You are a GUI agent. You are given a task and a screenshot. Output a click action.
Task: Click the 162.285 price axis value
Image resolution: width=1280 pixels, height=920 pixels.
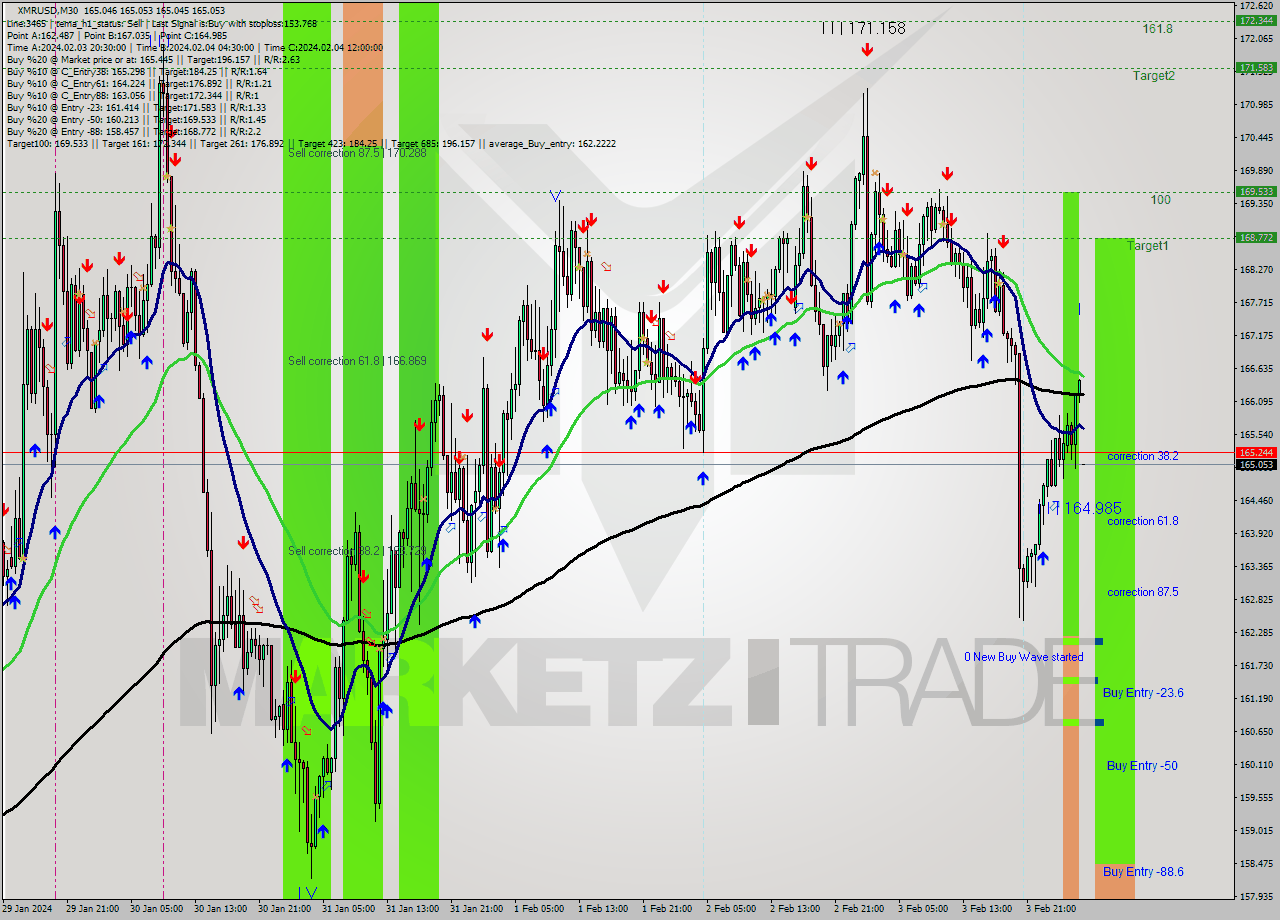coord(1257,632)
